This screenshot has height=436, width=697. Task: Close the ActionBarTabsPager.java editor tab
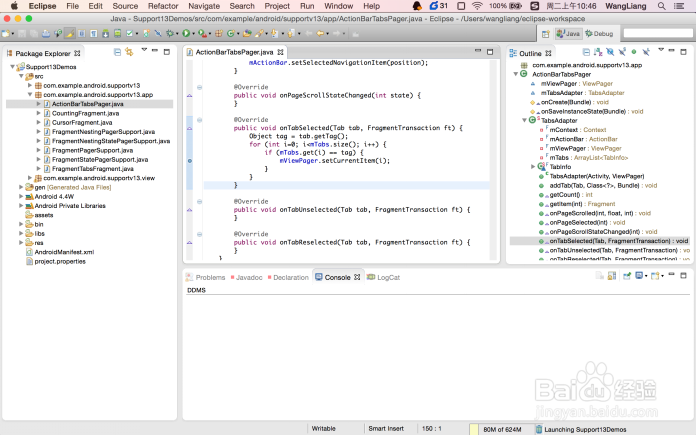pos(280,52)
